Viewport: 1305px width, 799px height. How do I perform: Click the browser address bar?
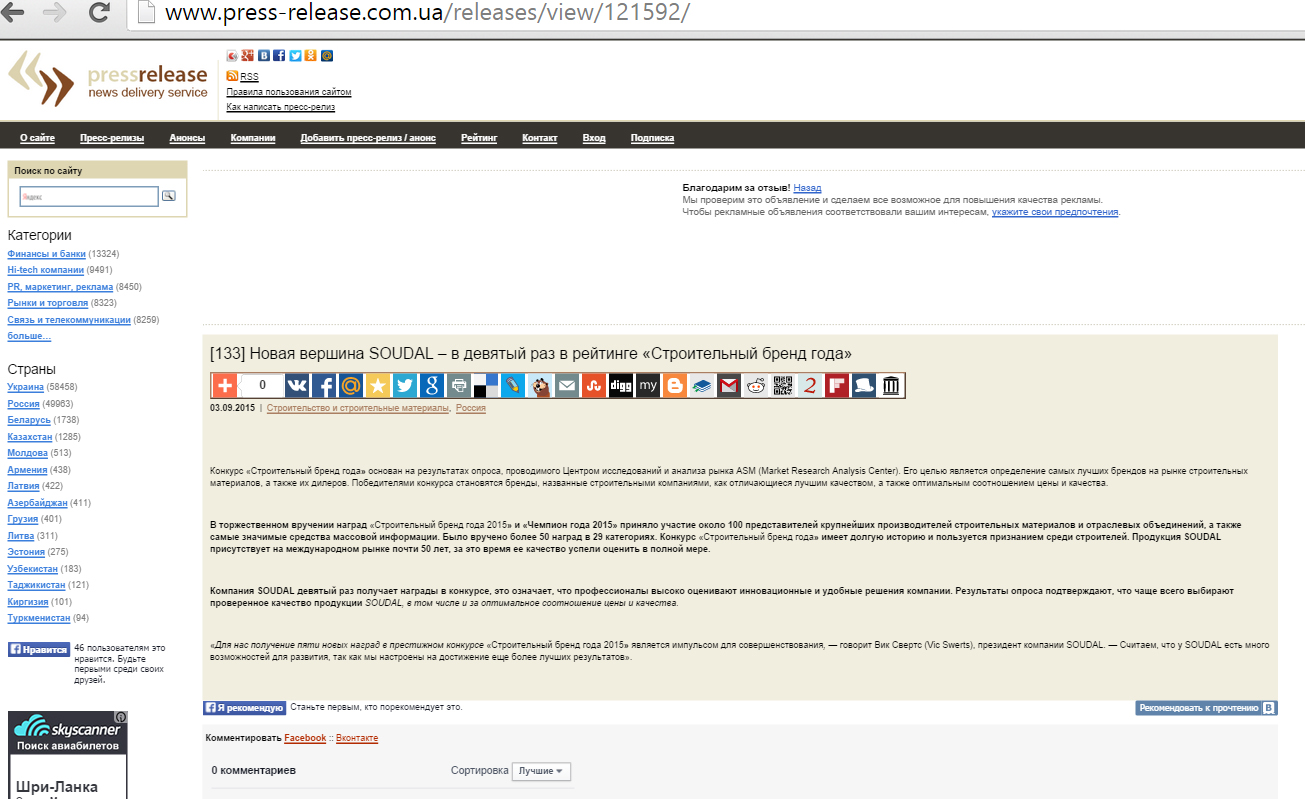click(715, 13)
